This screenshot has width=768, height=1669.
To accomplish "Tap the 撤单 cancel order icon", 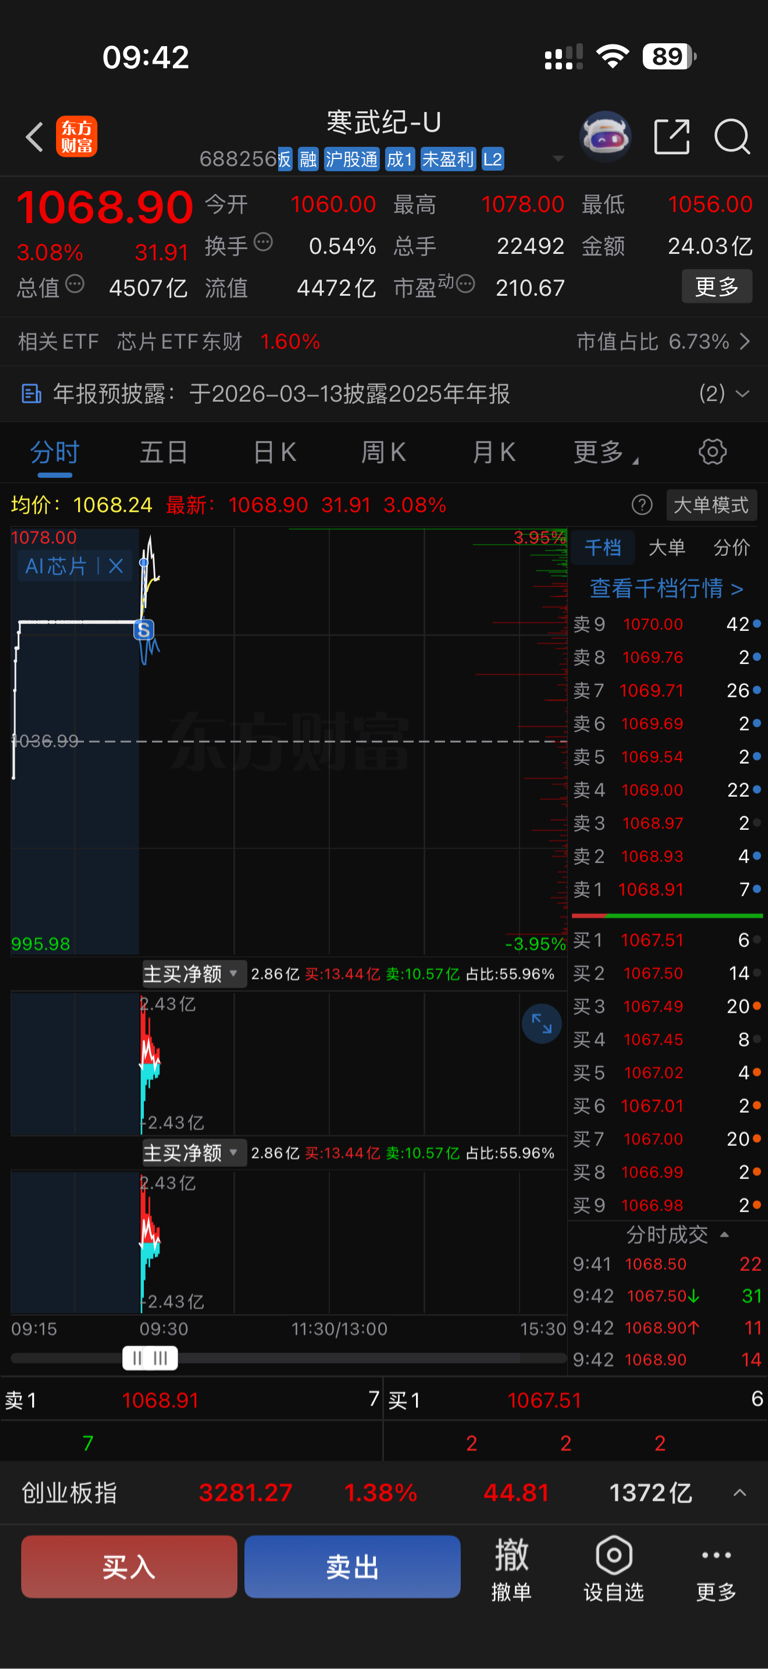I will (511, 1555).
